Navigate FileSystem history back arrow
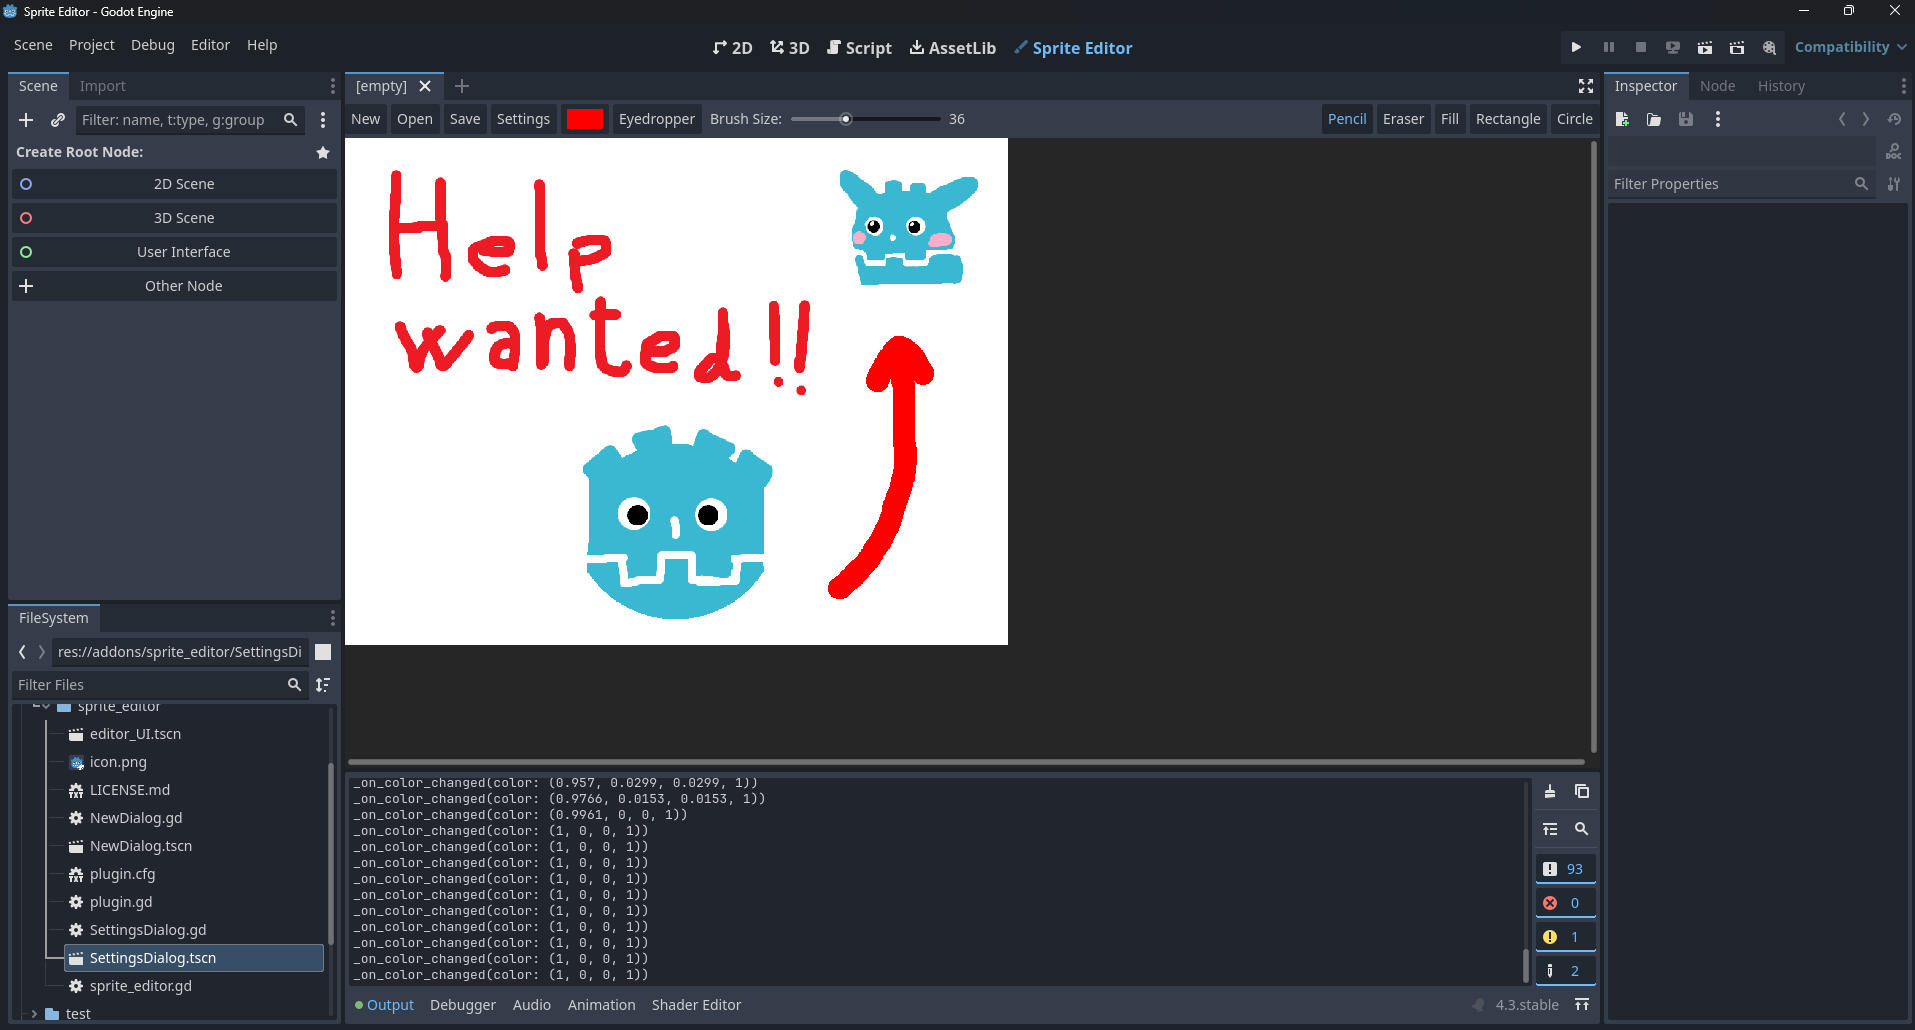 (22, 652)
